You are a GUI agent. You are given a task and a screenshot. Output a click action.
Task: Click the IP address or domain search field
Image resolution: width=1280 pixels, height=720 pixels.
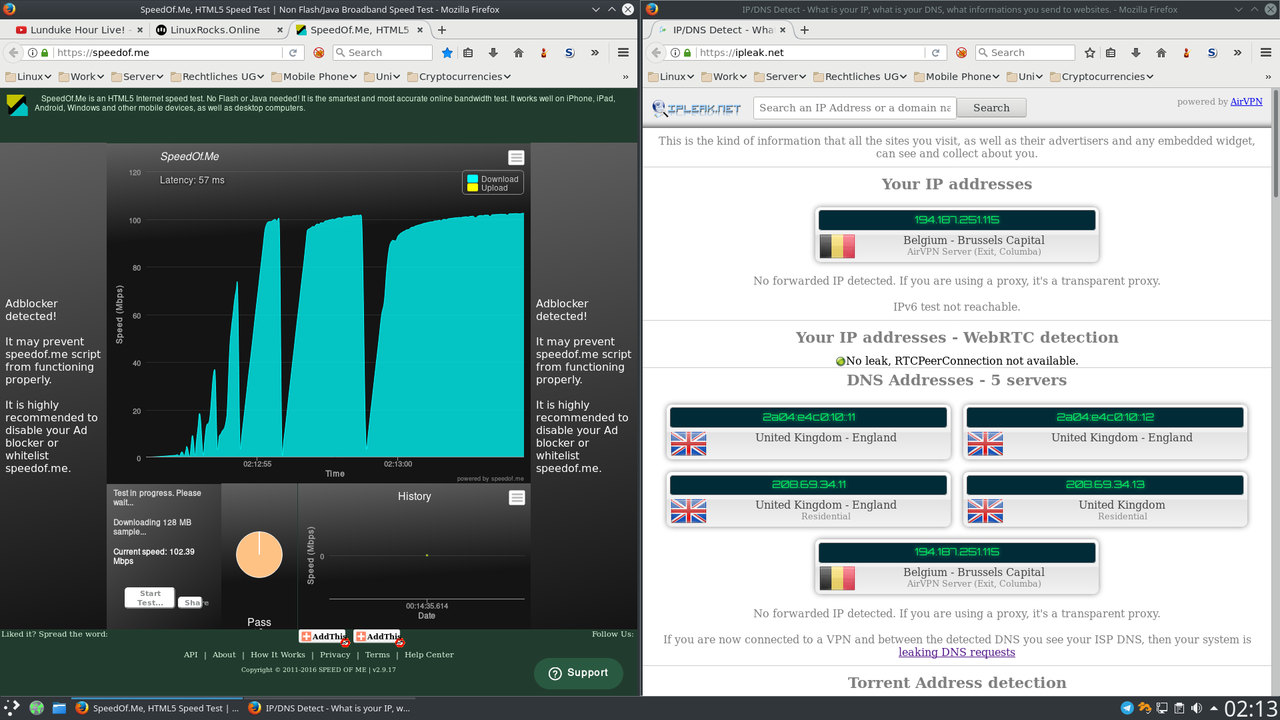(x=854, y=108)
